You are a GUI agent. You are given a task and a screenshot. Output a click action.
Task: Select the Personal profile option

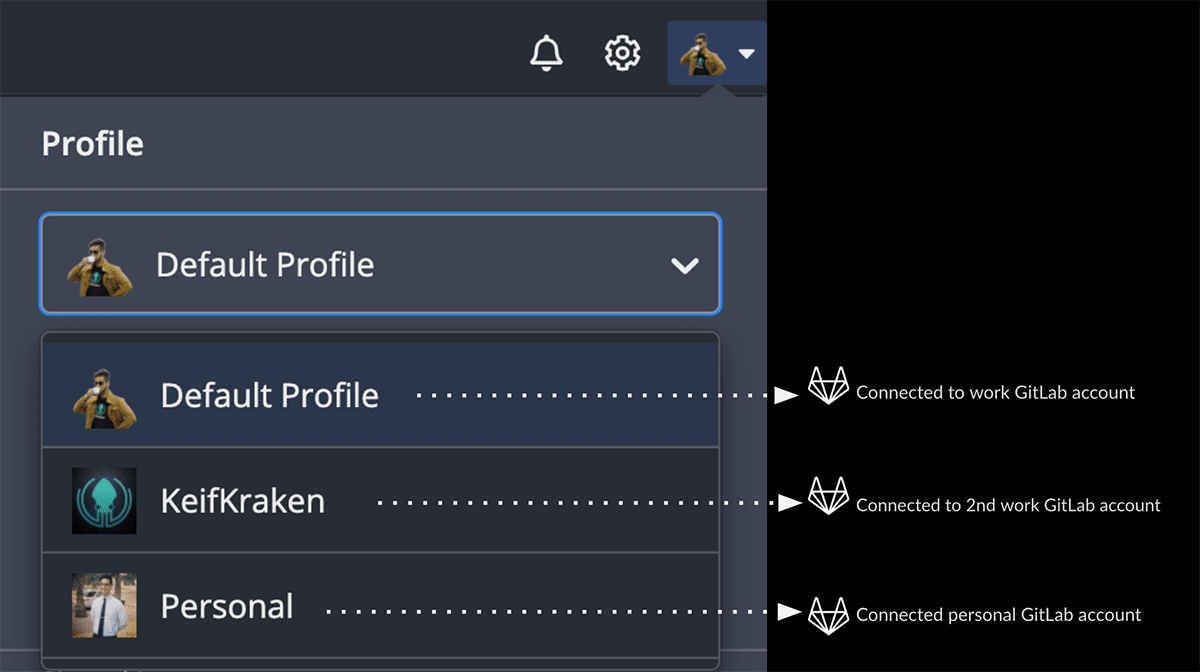click(x=380, y=606)
